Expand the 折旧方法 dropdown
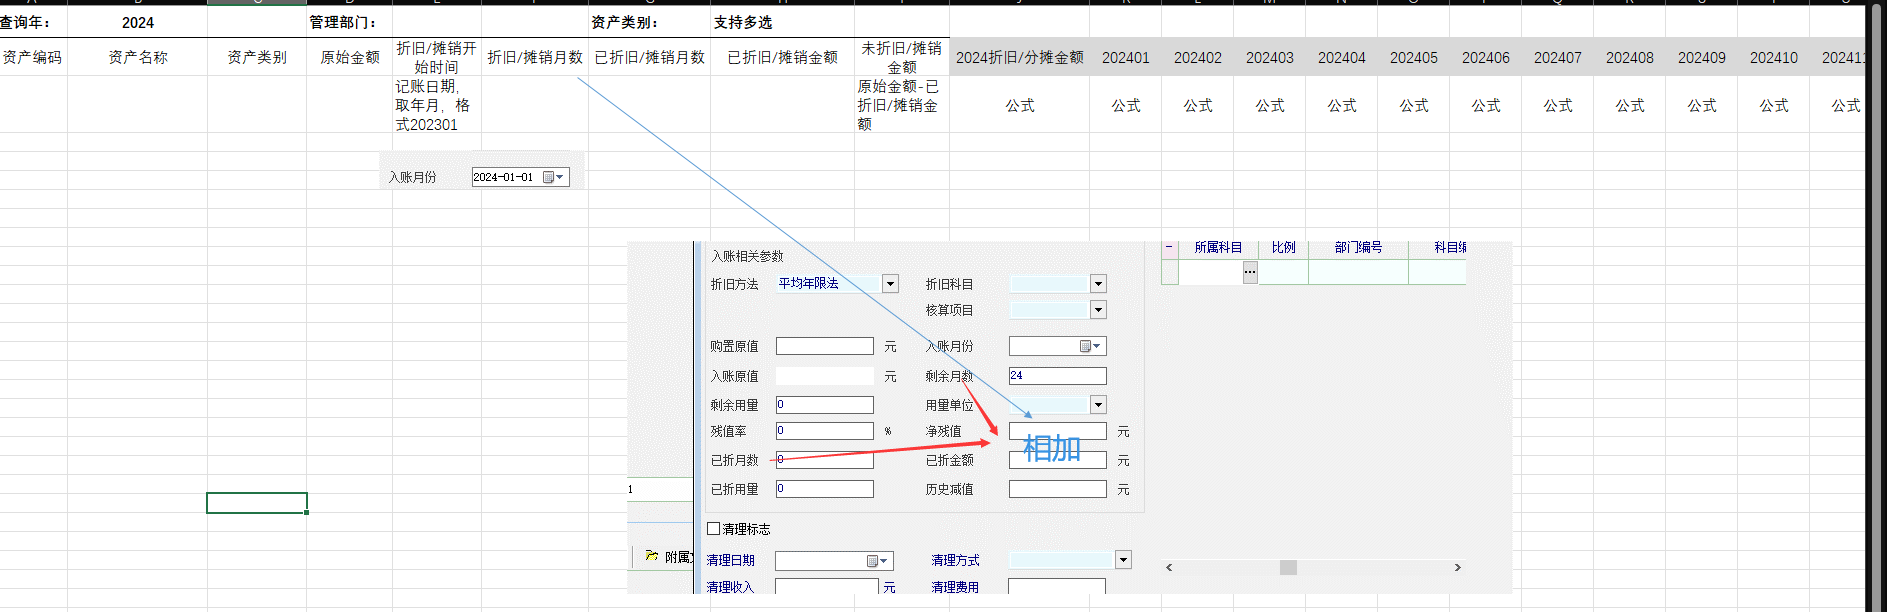 [890, 284]
